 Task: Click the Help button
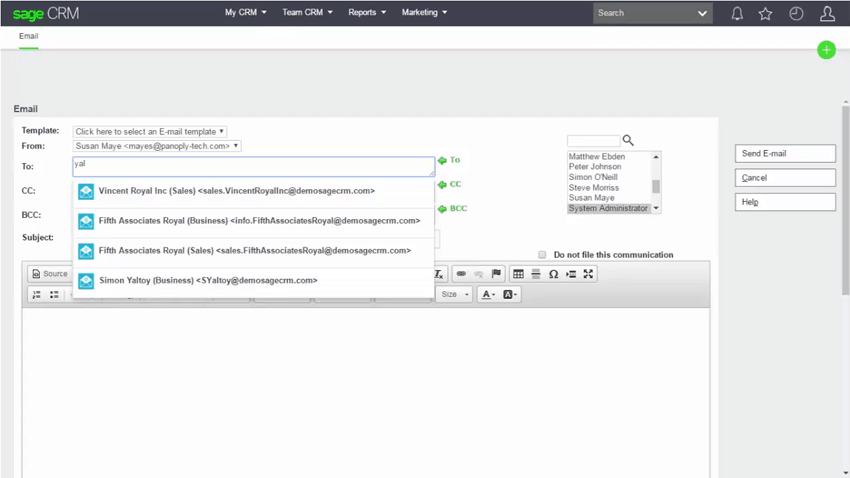785,202
